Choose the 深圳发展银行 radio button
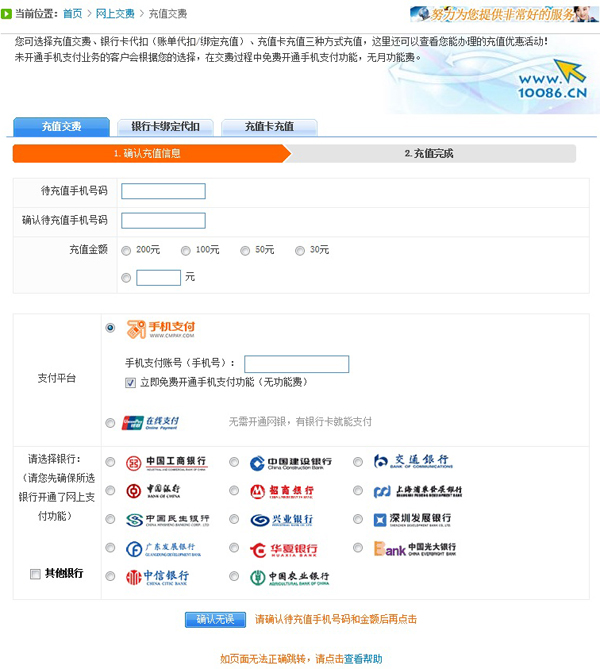This screenshot has height=669, width=600. click(358, 519)
